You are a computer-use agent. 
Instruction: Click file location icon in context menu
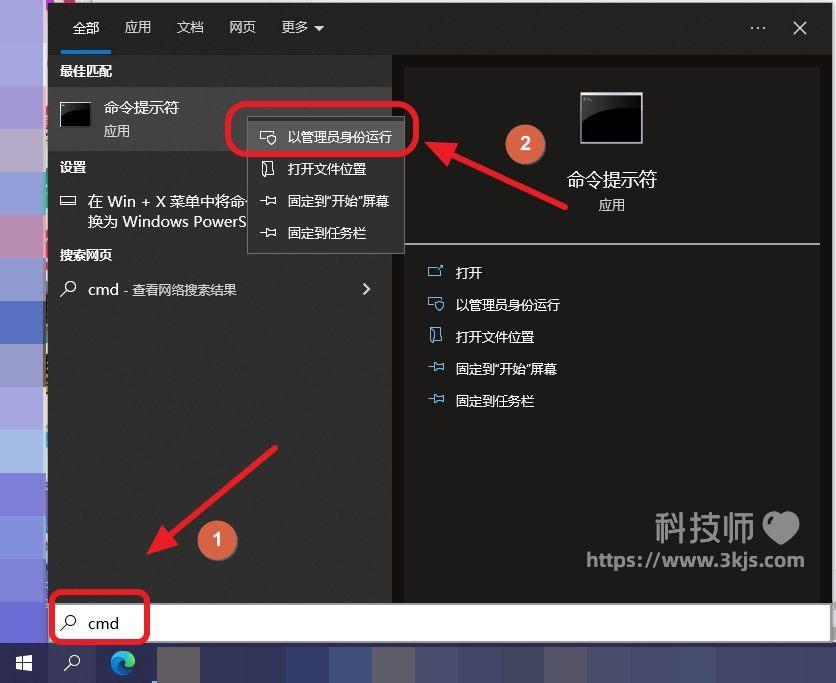click(268, 169)
